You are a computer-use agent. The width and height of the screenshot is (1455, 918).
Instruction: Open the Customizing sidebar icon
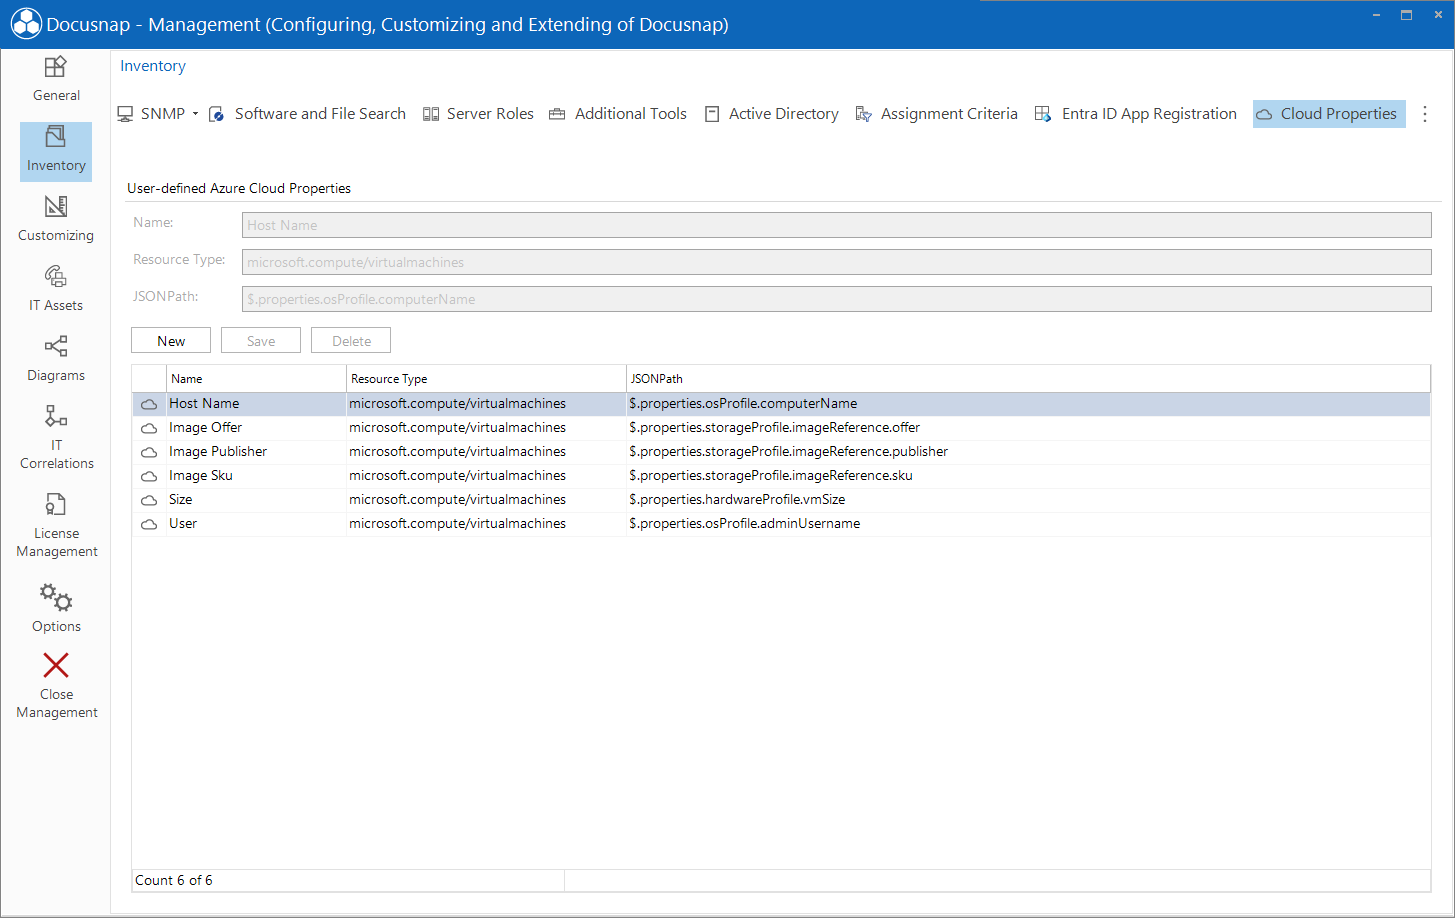coord(56,206)
